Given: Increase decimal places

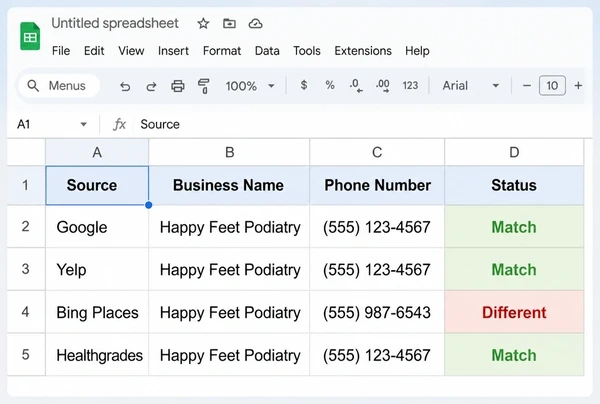Looking at the screenshot, I should coord(383,86).
